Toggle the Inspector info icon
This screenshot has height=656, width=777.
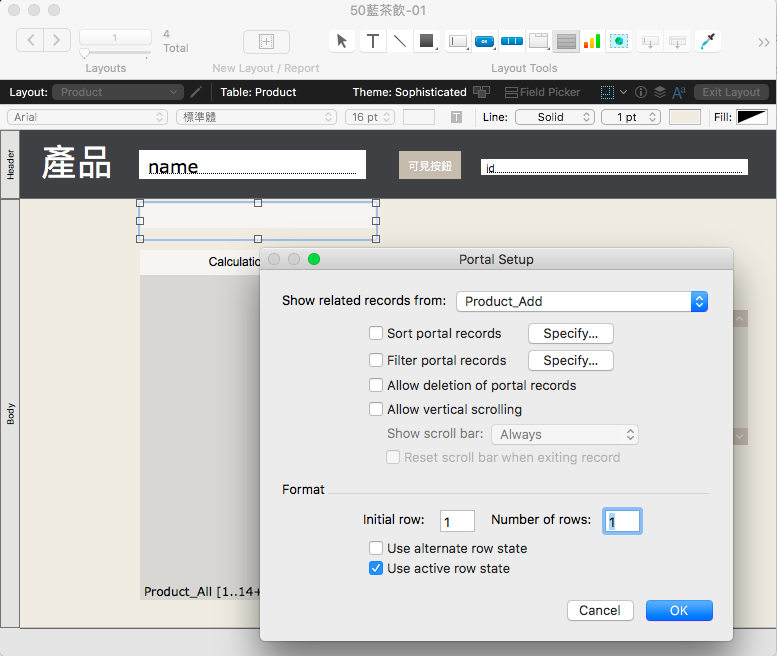point(641,92)
